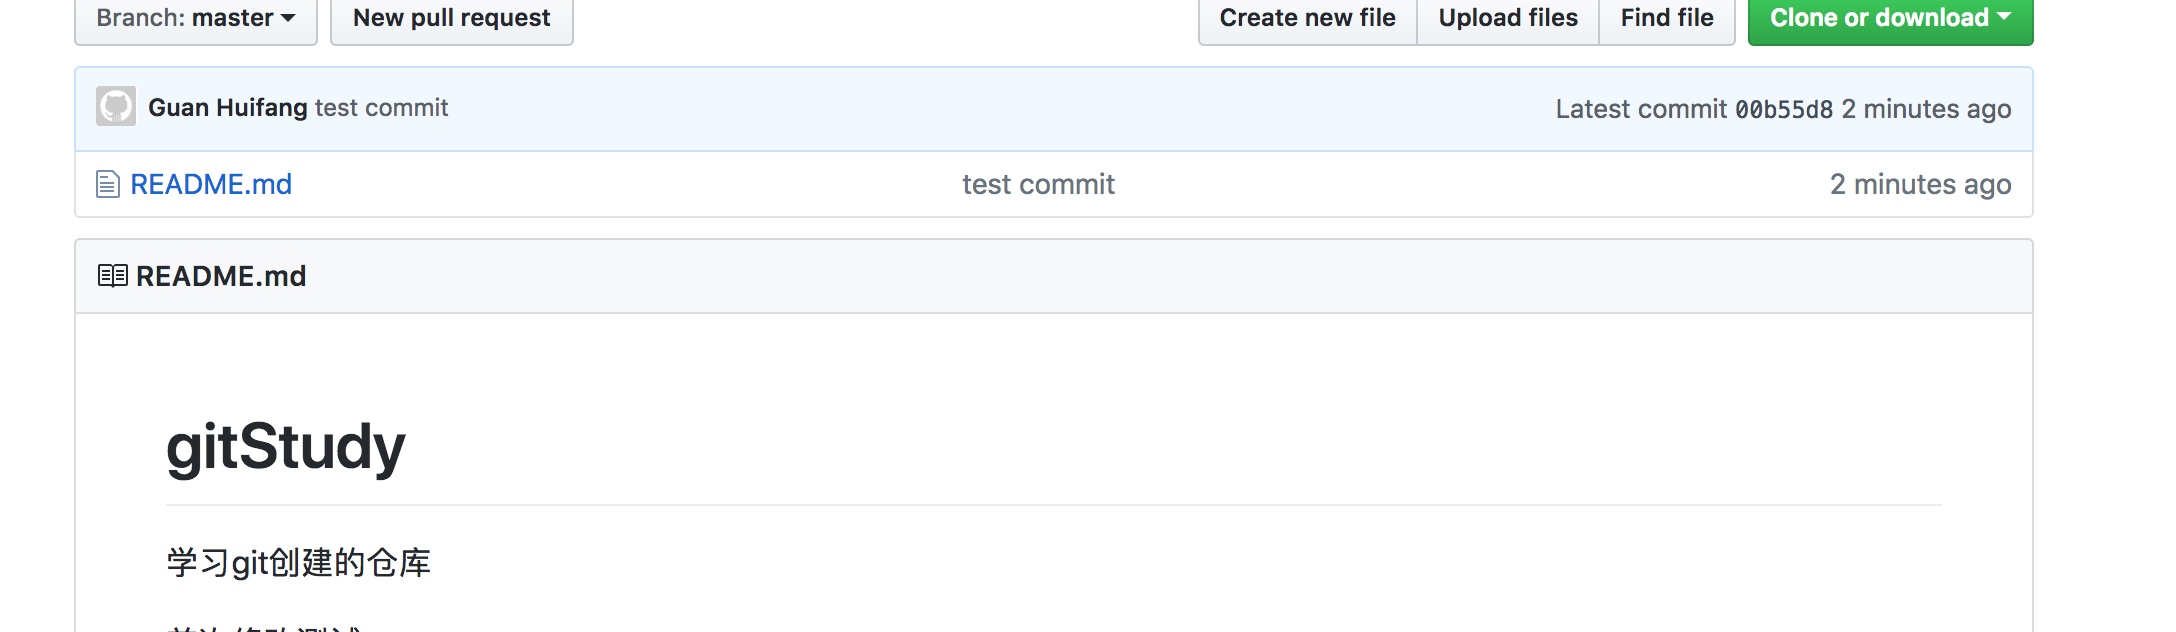Open the README.md file link

pyautogui.click(x=211, y=184)
